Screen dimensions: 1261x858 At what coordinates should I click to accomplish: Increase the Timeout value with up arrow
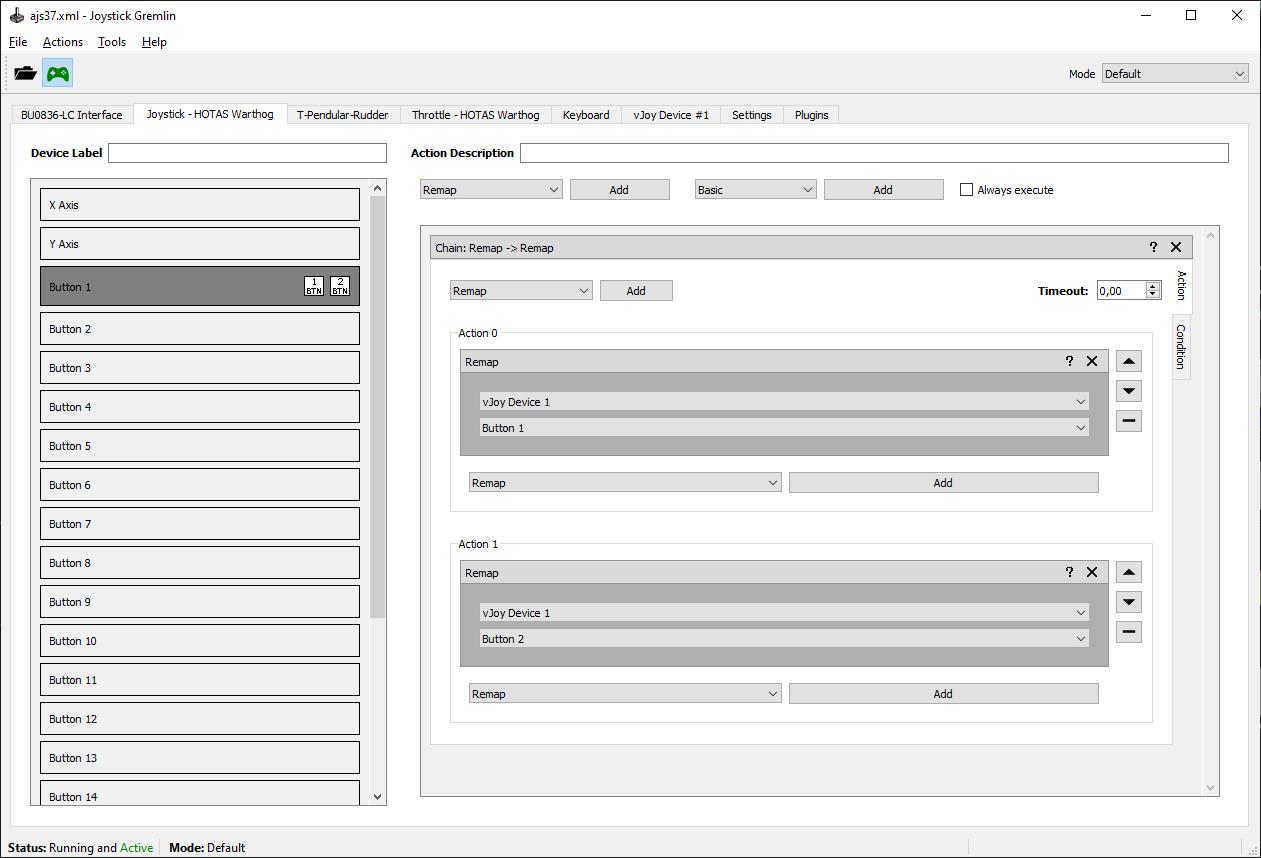[1153, 286]
